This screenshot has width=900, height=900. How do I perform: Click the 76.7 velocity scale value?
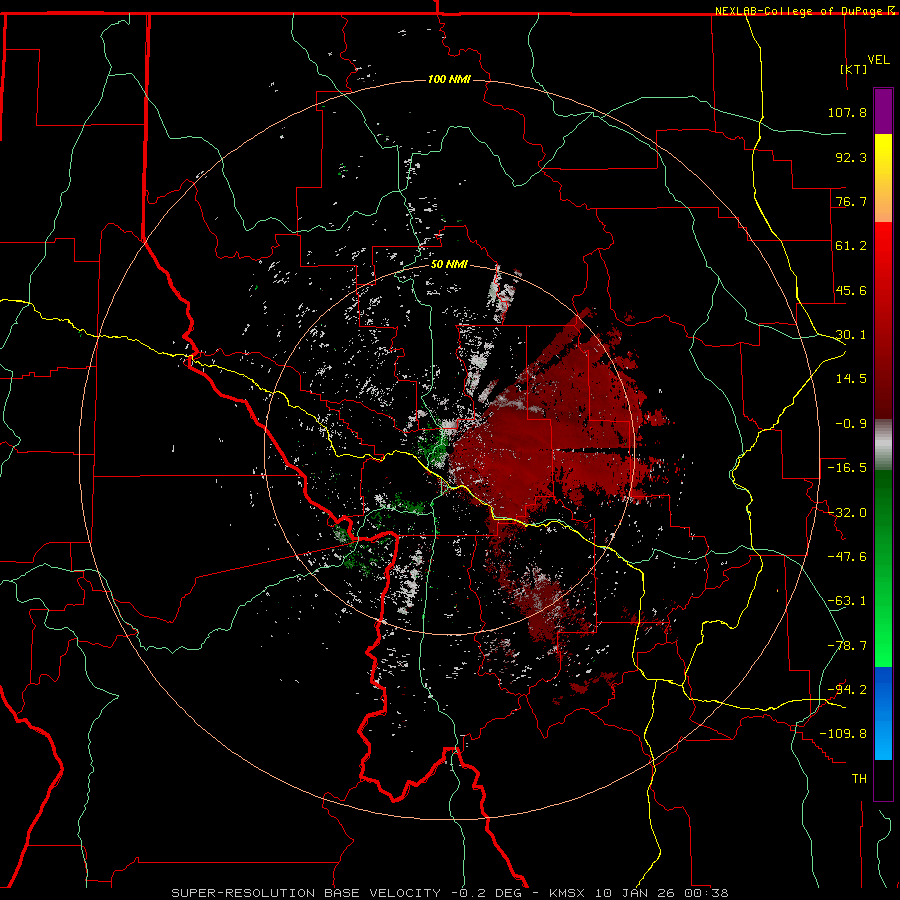[x=851, y=201]
